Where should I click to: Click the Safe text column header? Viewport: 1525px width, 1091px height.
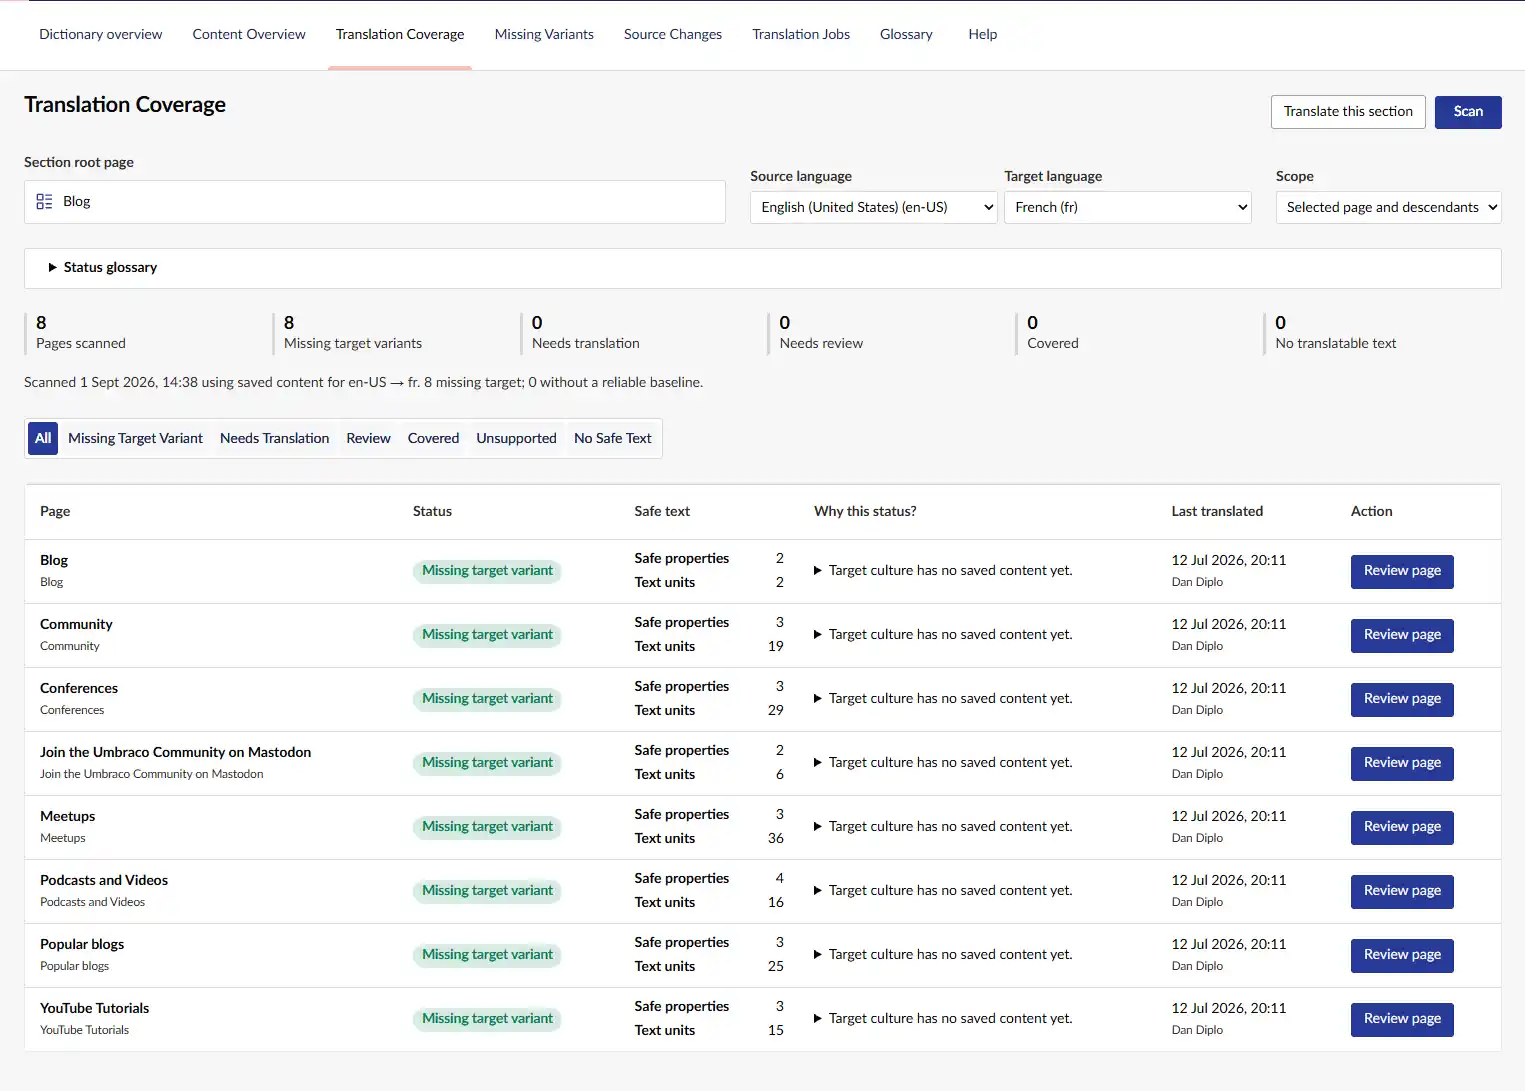[662, 511]
